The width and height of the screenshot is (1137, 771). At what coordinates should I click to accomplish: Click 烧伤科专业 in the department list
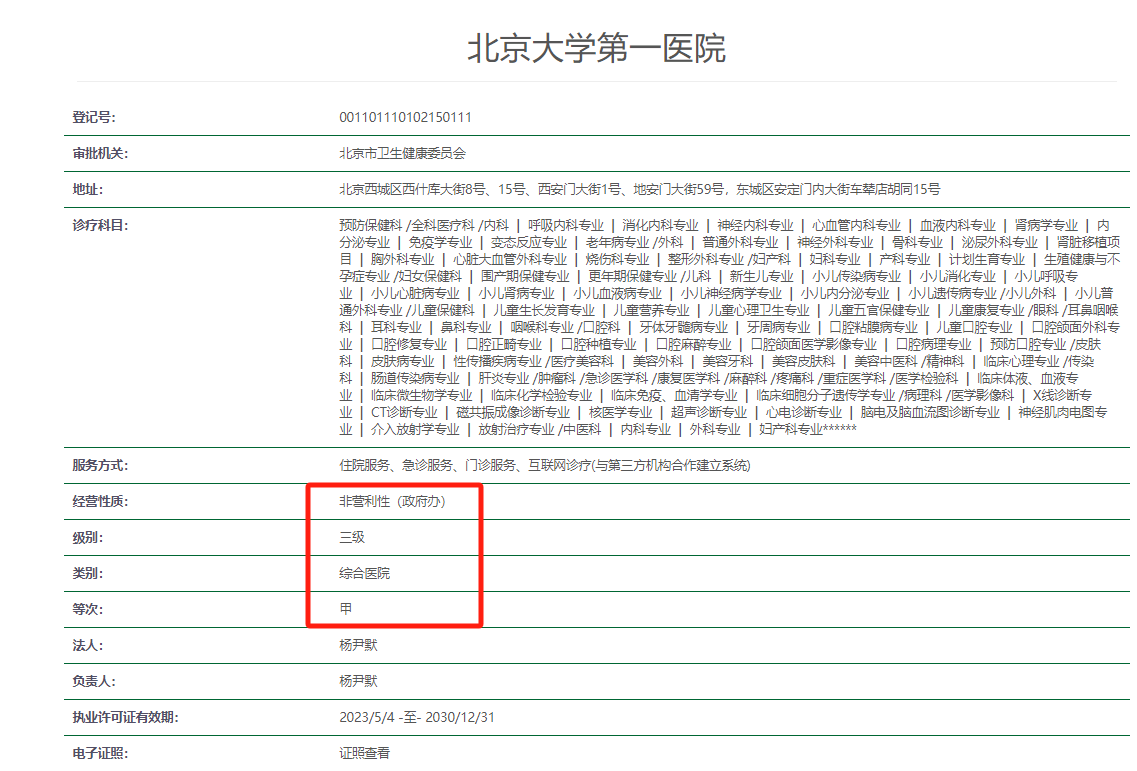tap(617, 260)
